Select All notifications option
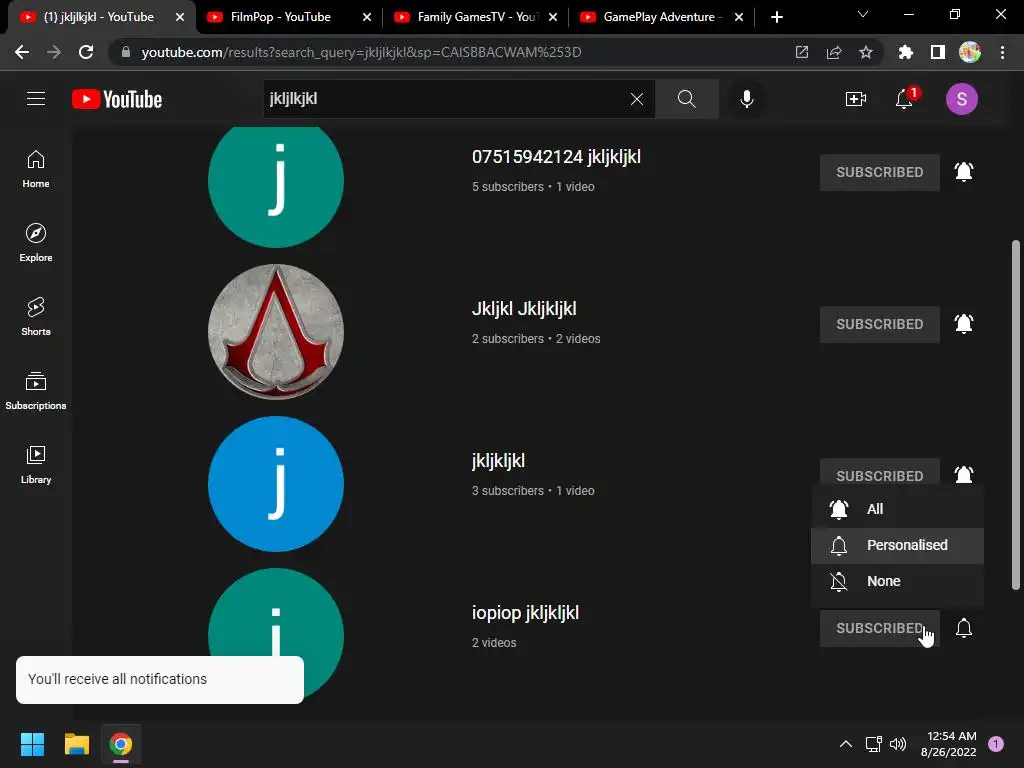The height and width of the screenshot is (768, 1024). tap(897, 509)
